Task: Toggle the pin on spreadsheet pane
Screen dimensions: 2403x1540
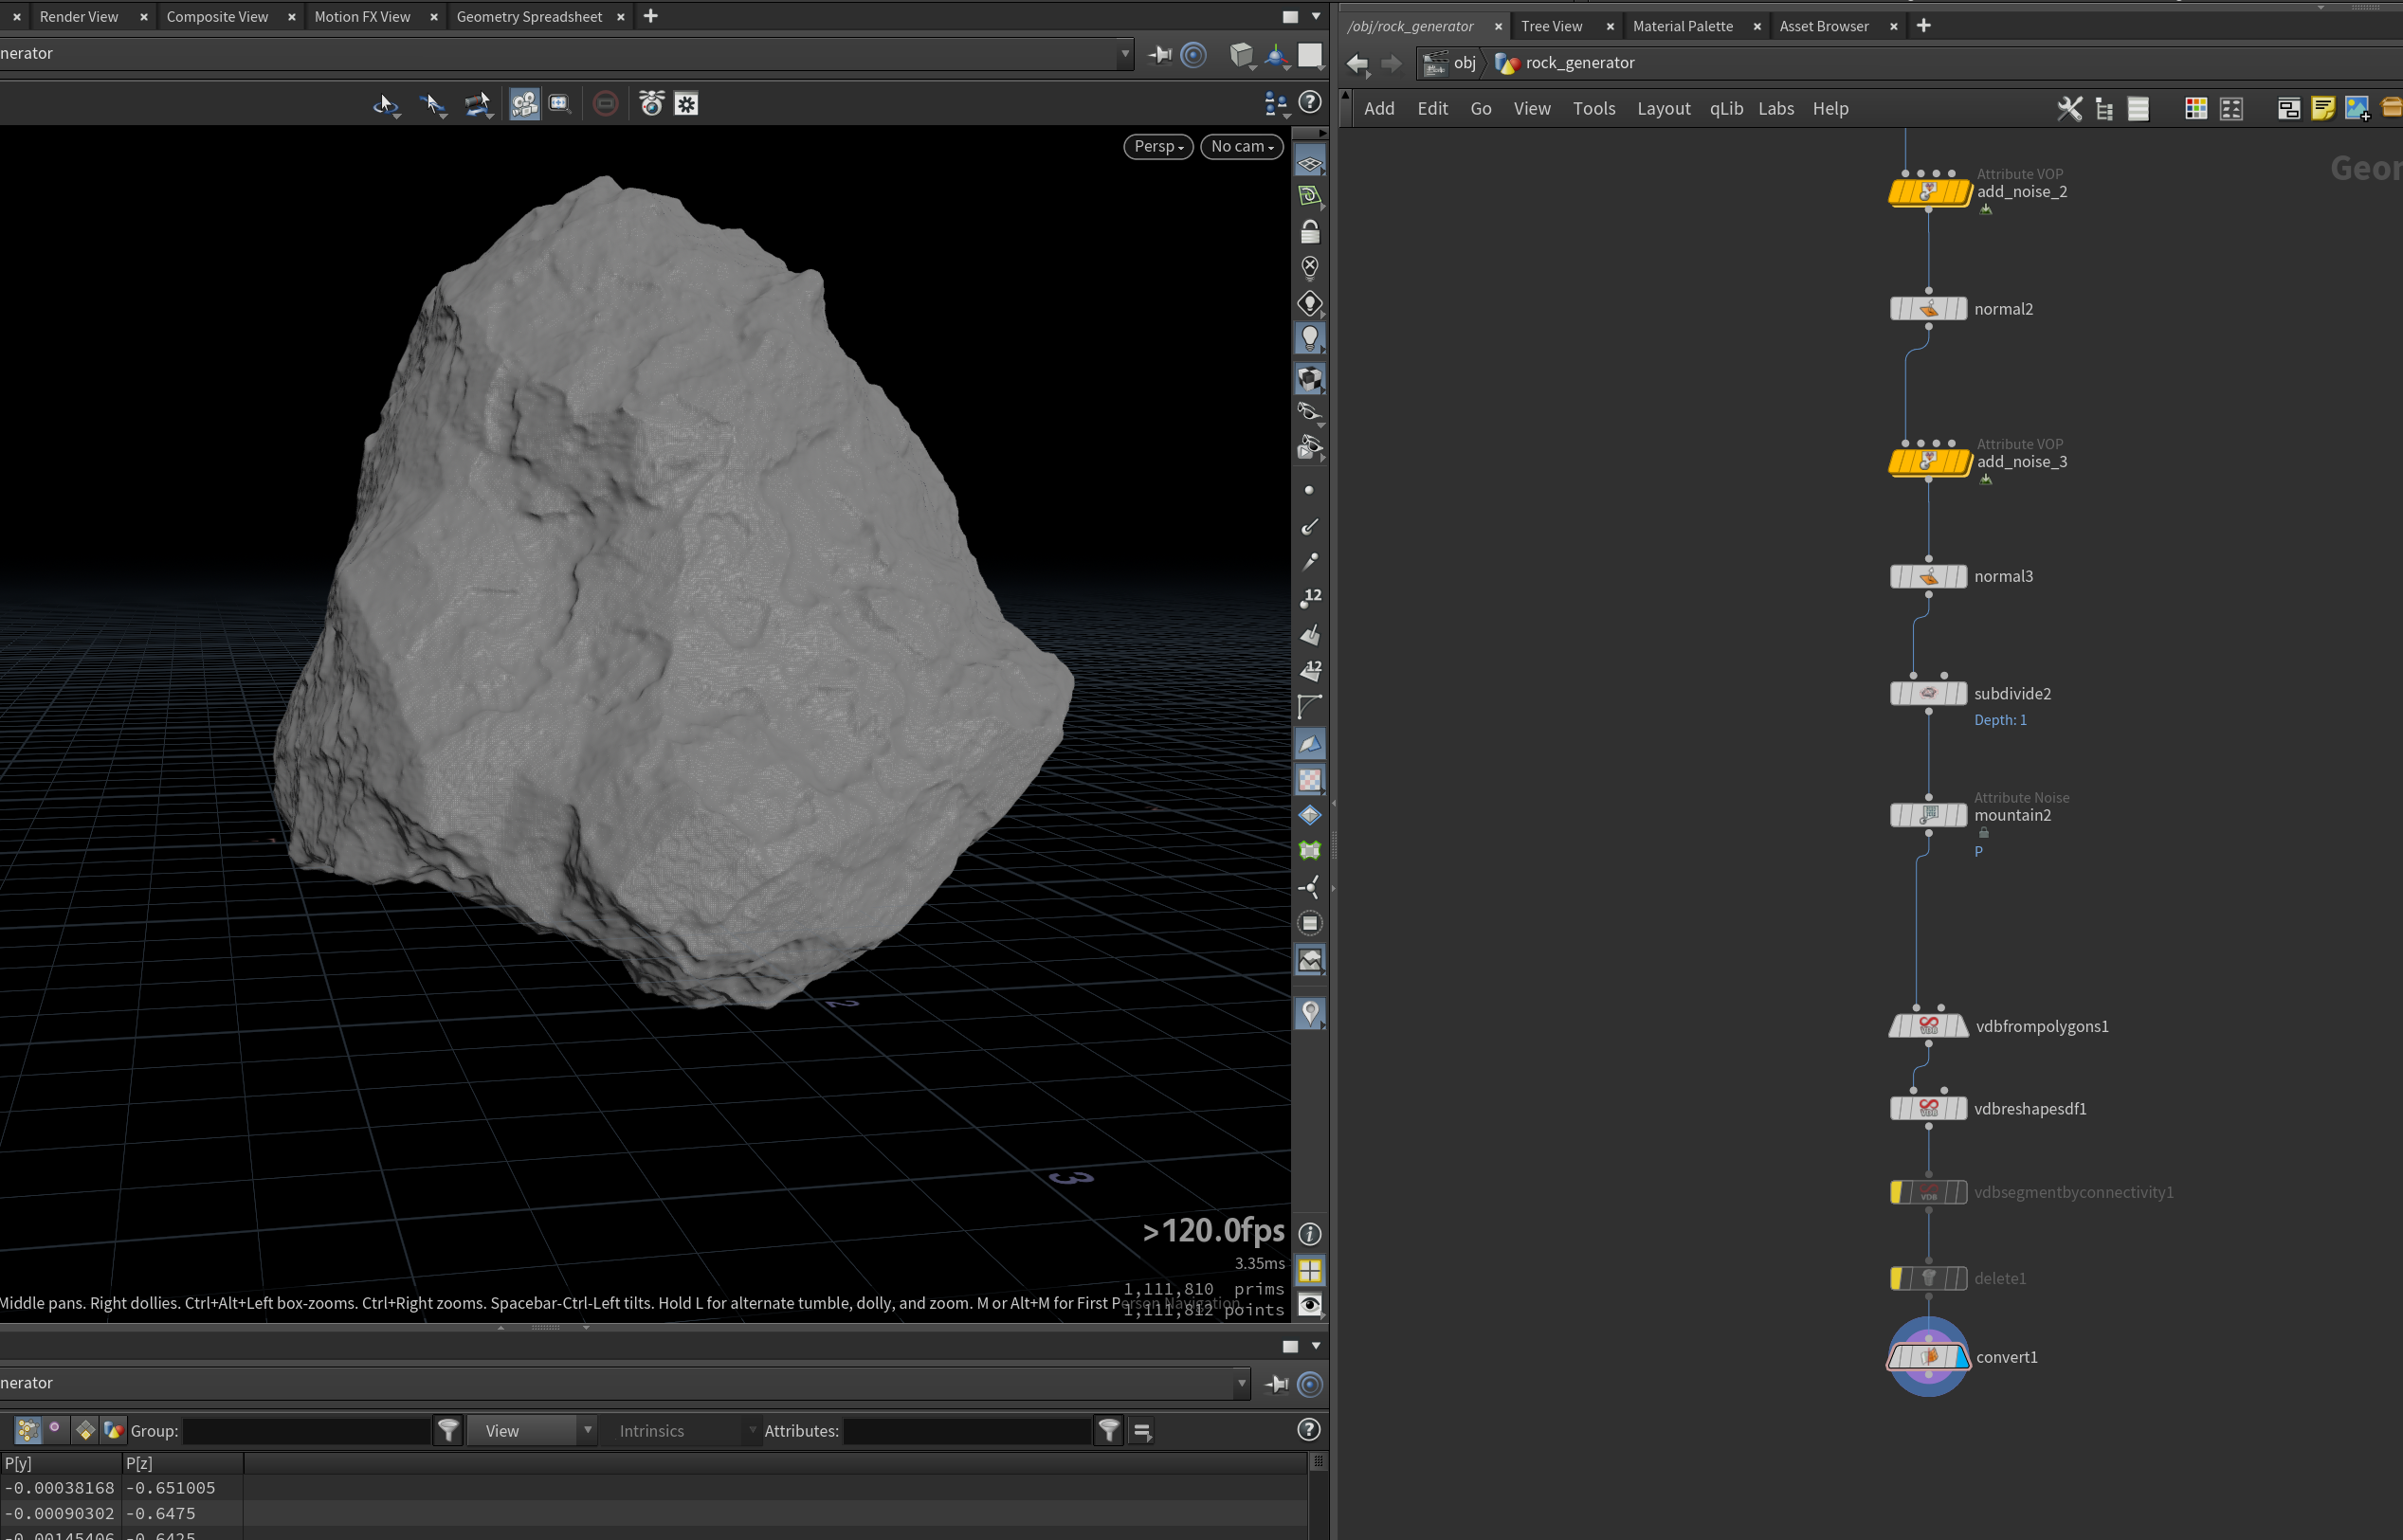Action: point(1277,1384)
